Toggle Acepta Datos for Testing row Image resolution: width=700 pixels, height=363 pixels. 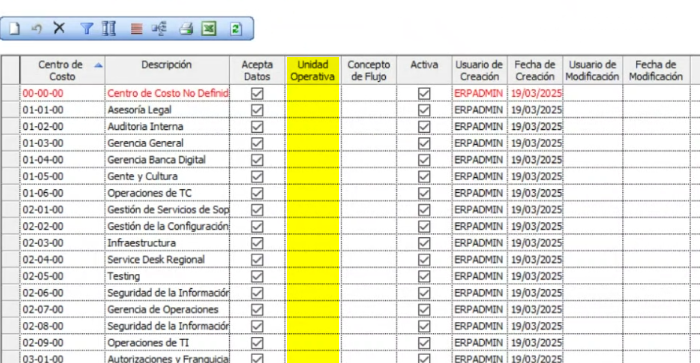coord(257,276)
